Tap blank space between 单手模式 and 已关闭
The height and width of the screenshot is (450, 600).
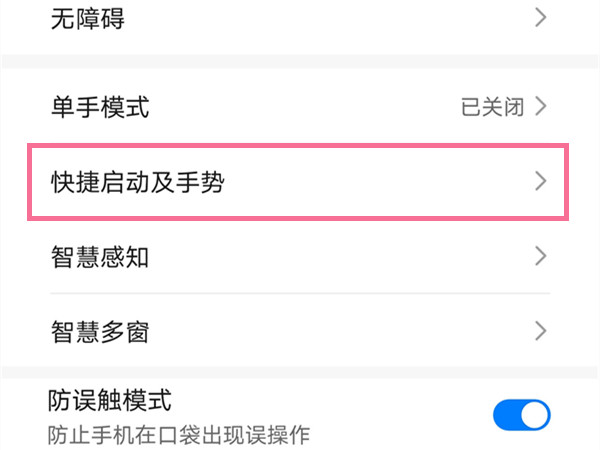tap(300, 107)
